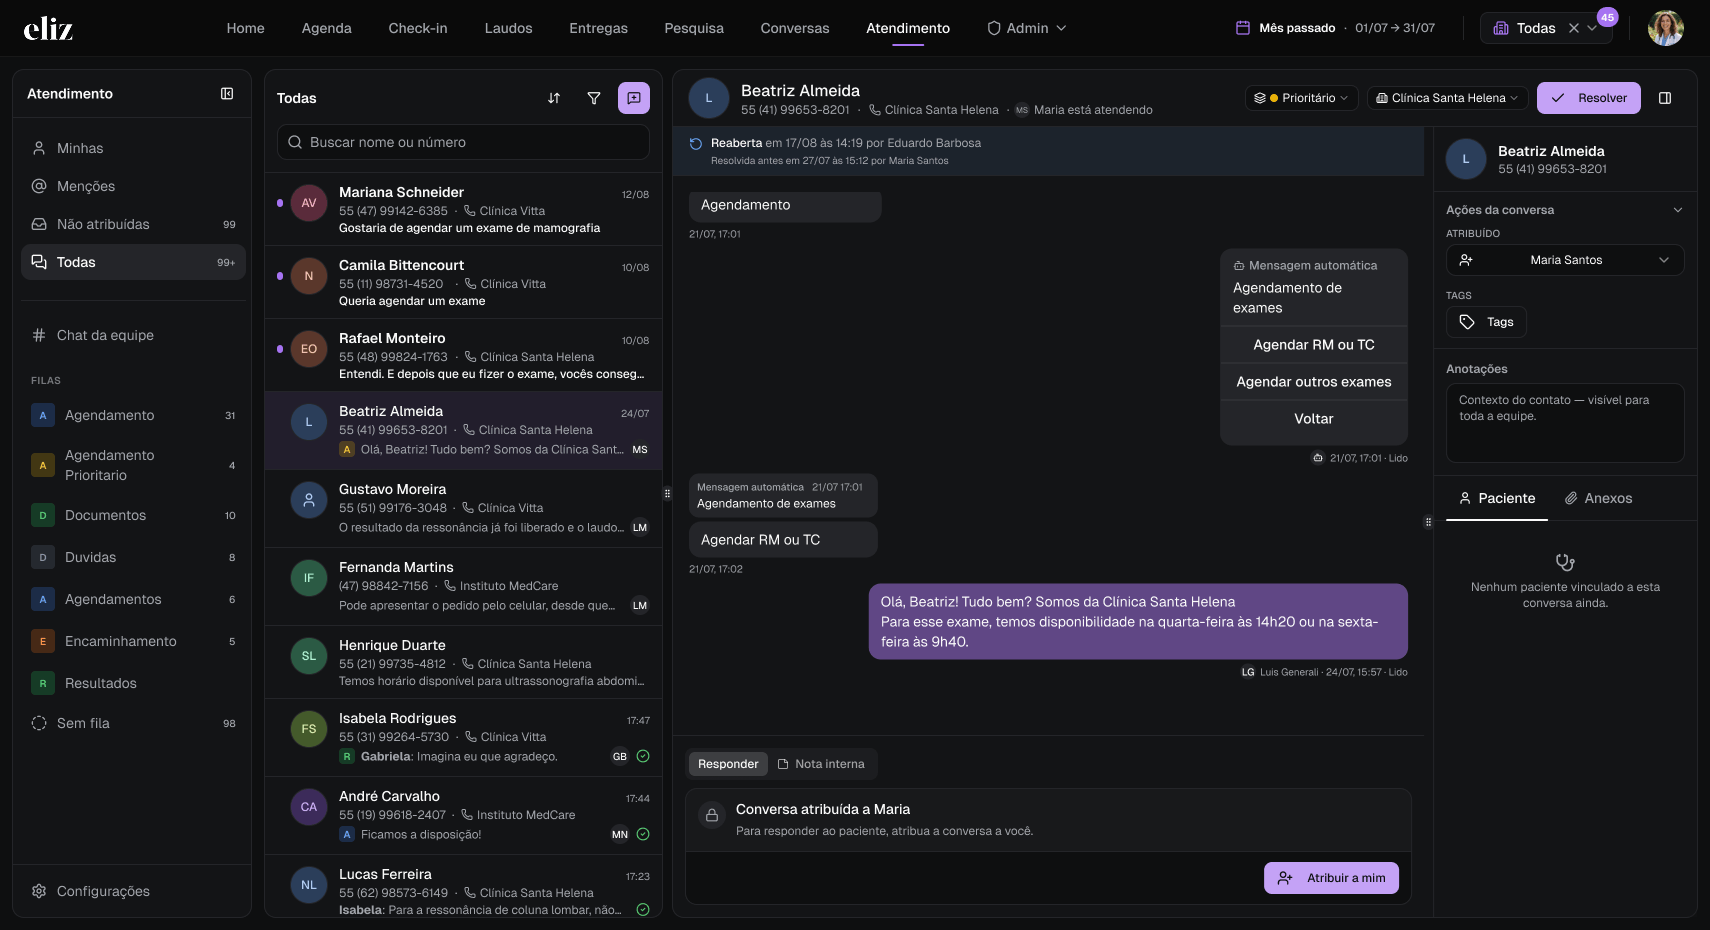The image size is (1710, 930).
Task: Select the Sem fila queue
Action: point(131,723)
